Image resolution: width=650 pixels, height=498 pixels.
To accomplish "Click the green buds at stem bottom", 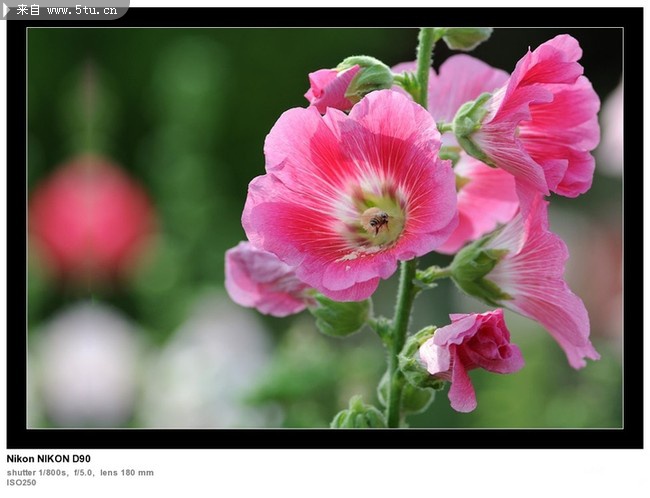I will 358,415.
